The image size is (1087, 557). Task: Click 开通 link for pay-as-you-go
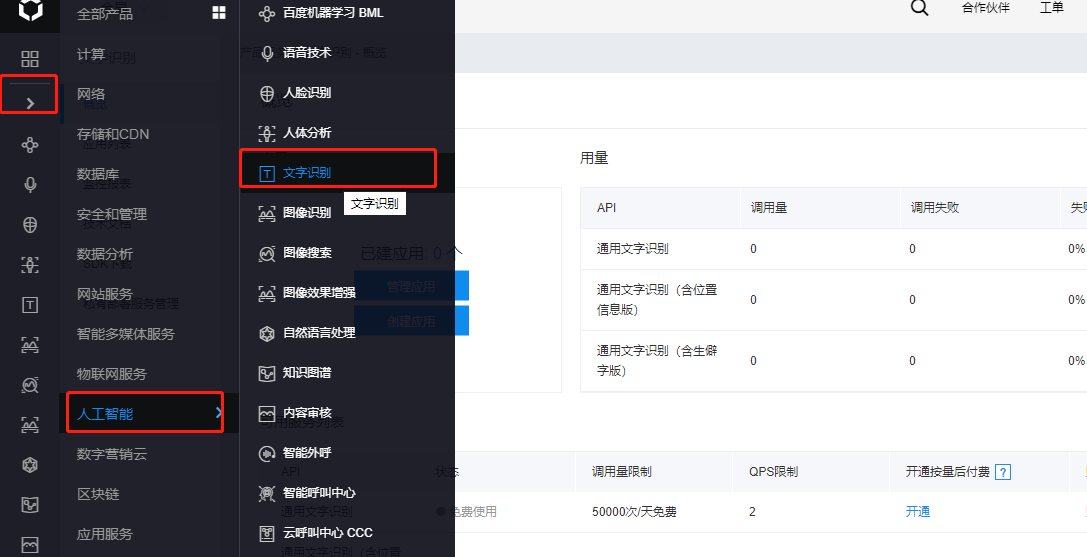[918, 512]
